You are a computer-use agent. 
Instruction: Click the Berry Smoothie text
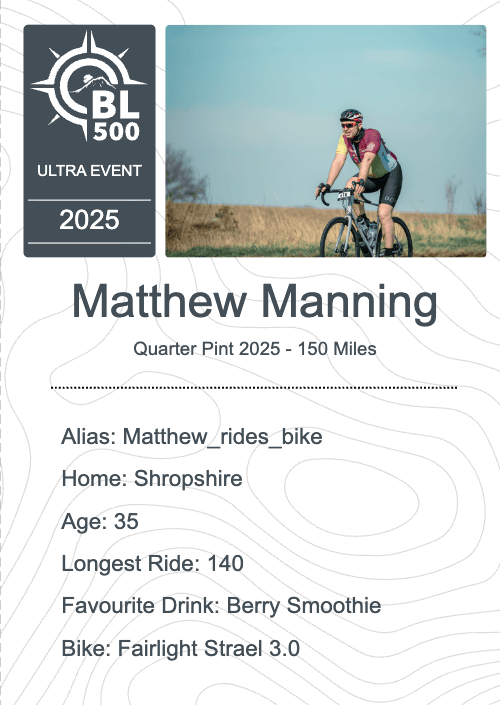pos(304,606)
